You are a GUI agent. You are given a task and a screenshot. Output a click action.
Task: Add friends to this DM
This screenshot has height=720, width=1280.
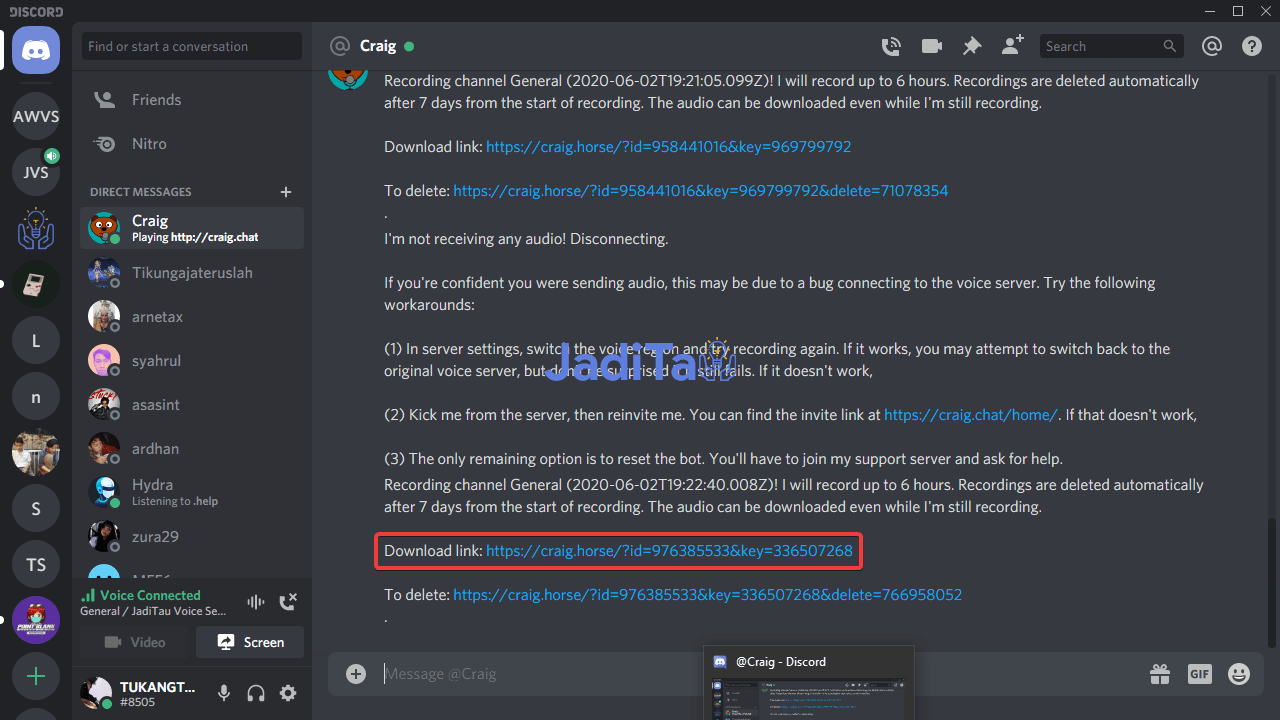pyautogui.click(x=1013, y=45)
